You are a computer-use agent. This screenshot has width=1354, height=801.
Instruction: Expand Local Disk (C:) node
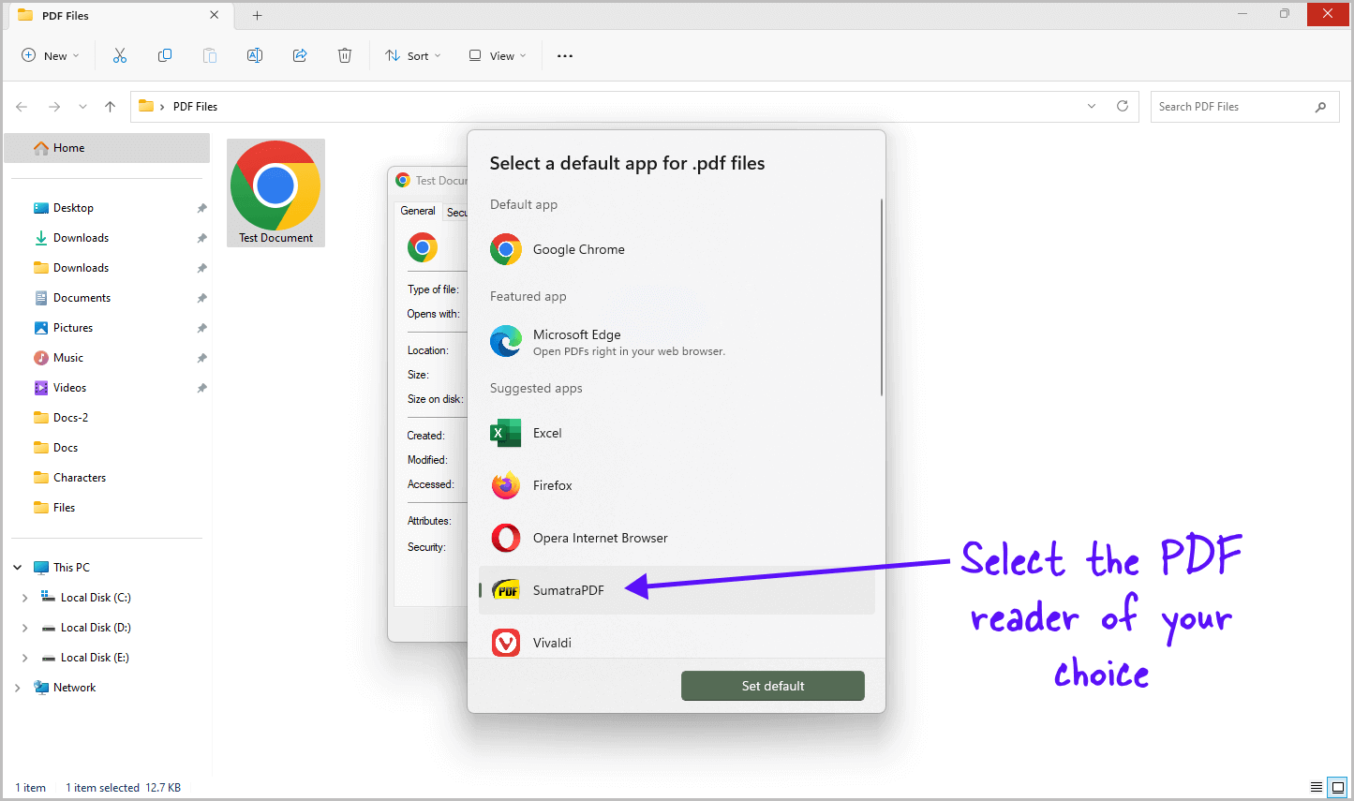25,598
